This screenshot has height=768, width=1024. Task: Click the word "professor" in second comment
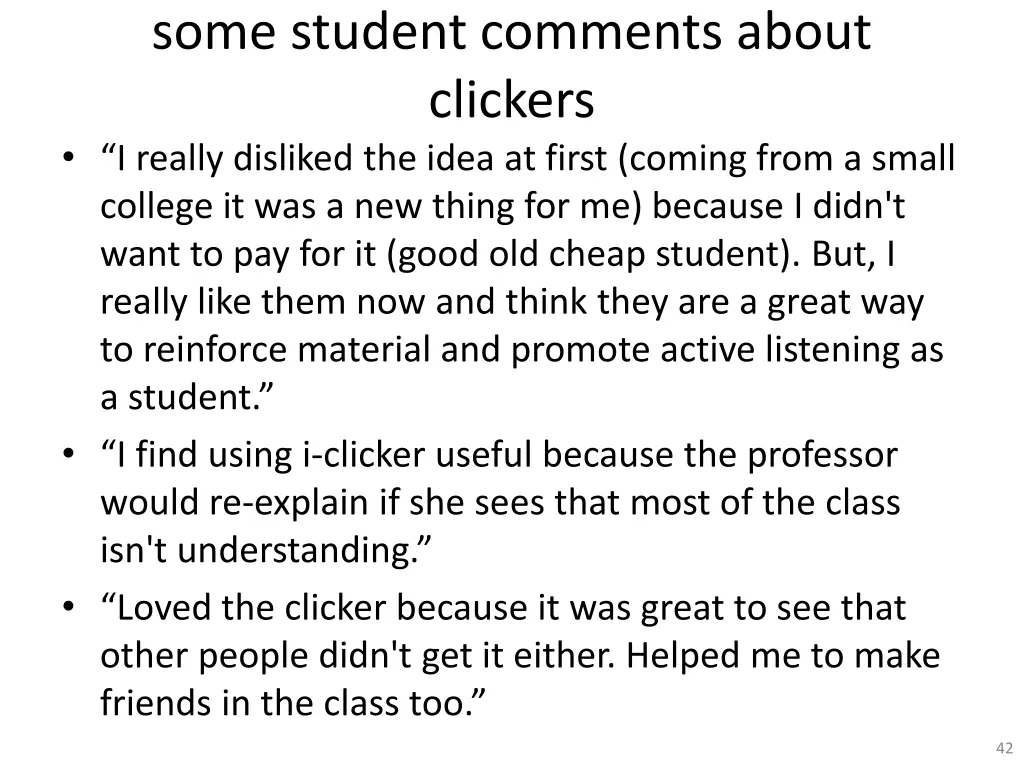pos(818,456)
